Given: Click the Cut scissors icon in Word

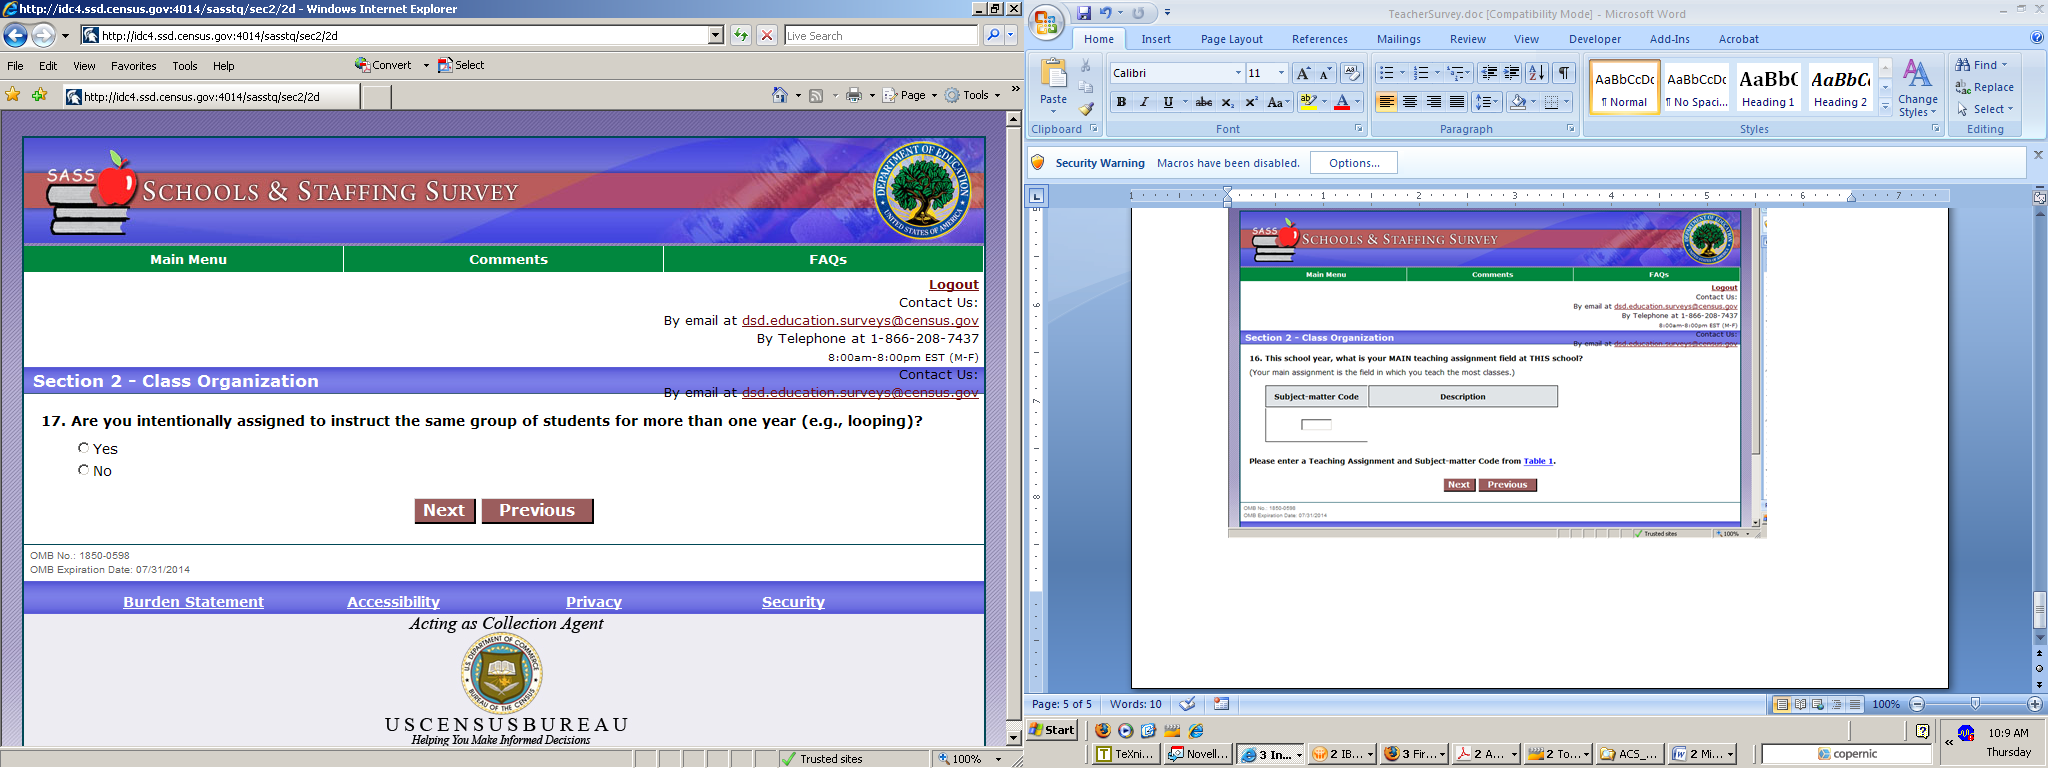Looking at the screenshot, I should point(1086,65).
